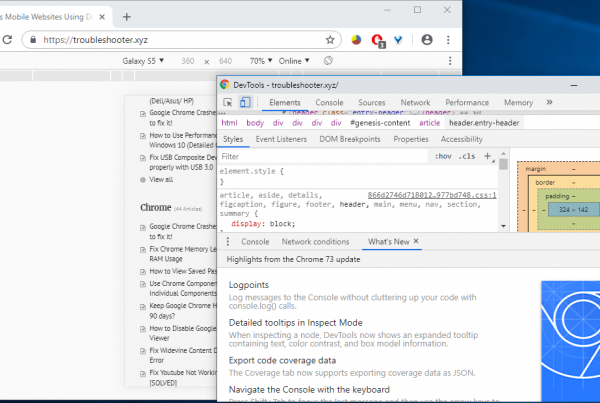Open the Online throttling dropdown
The image size is (600, 403).
pos(294,61)
